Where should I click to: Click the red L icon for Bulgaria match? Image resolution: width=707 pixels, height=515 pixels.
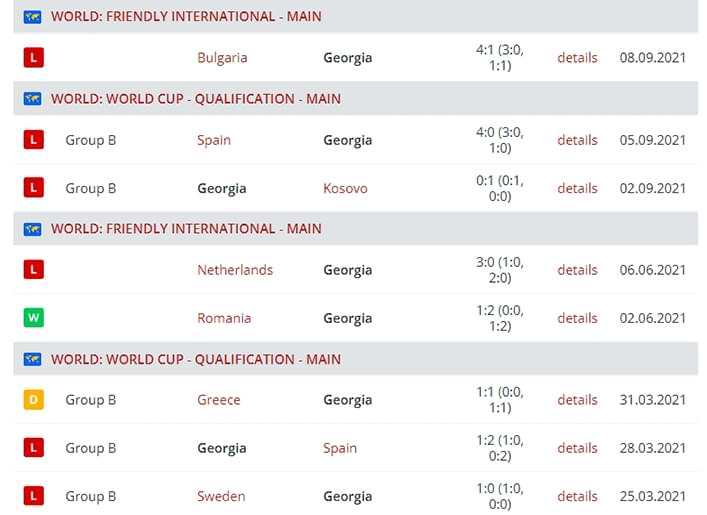point(33,58)
